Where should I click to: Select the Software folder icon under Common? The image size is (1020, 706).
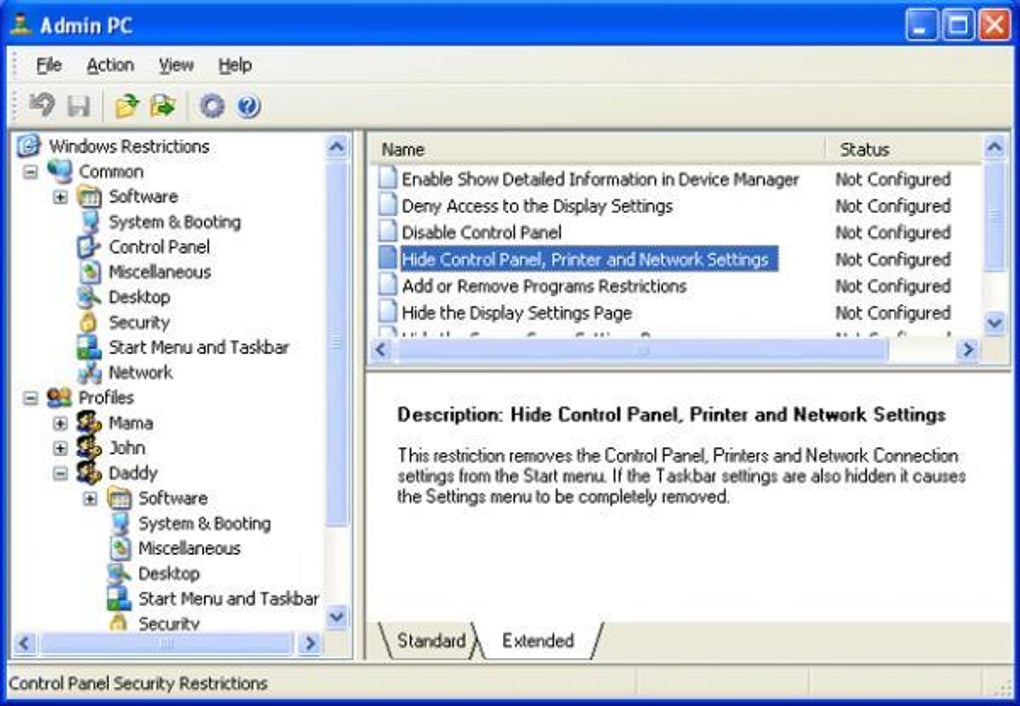89,197
